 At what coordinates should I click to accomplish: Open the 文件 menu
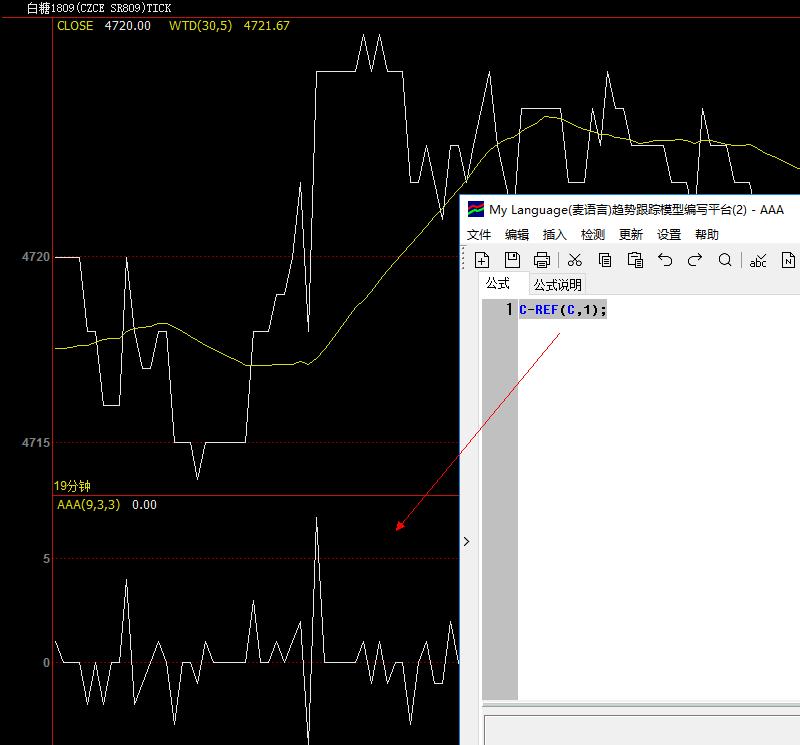pos(479,234)
